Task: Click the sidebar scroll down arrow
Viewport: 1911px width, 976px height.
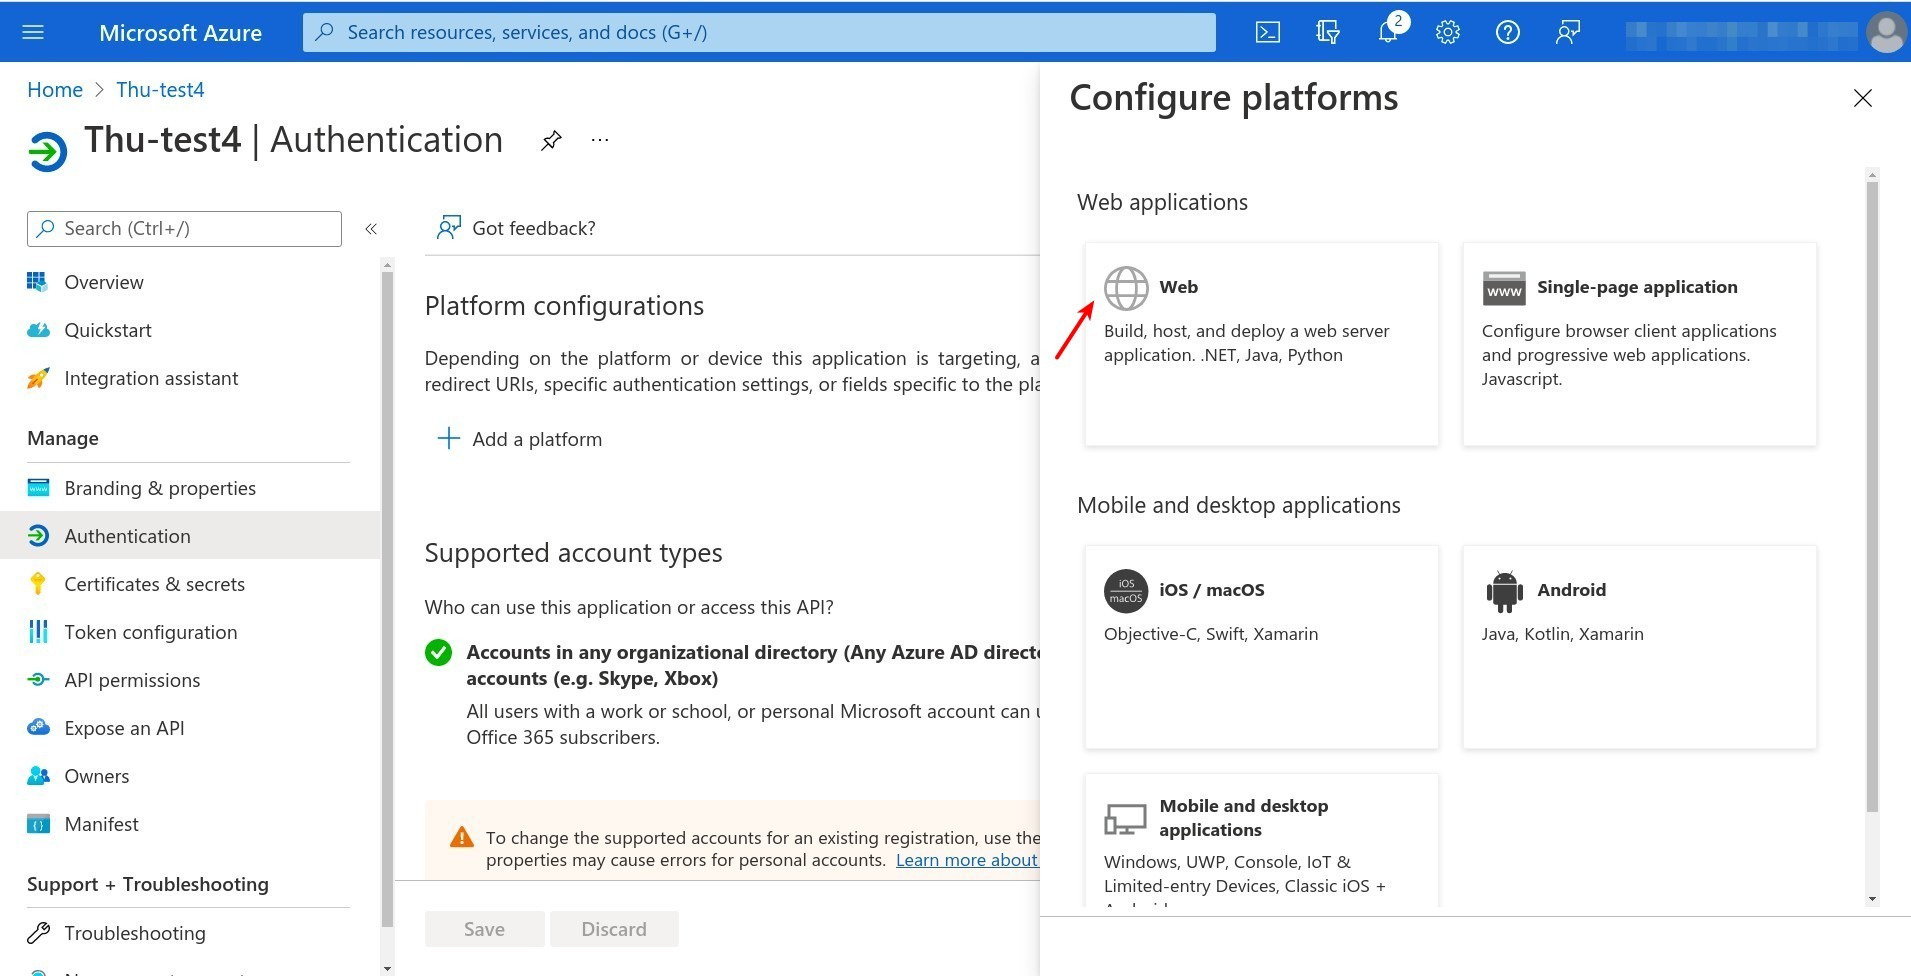Action: pyautogui.click(x=388, y=968)
